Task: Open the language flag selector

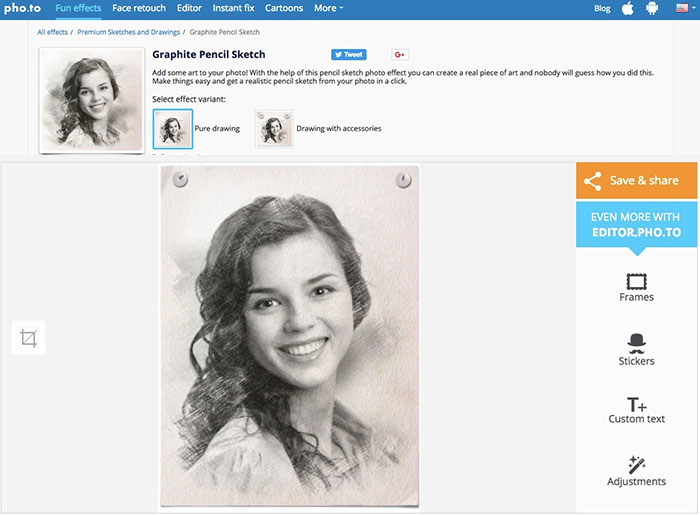Action: (x=685, y=8)
